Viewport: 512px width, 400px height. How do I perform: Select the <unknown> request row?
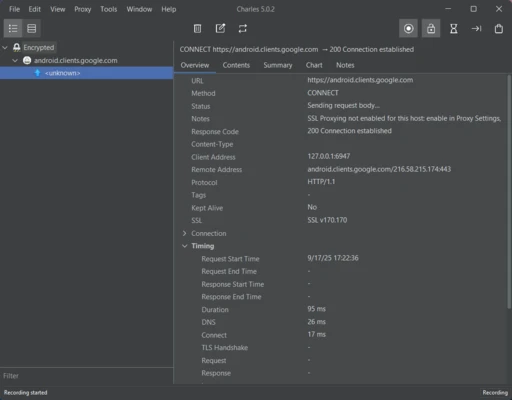(x=87, y=73)
